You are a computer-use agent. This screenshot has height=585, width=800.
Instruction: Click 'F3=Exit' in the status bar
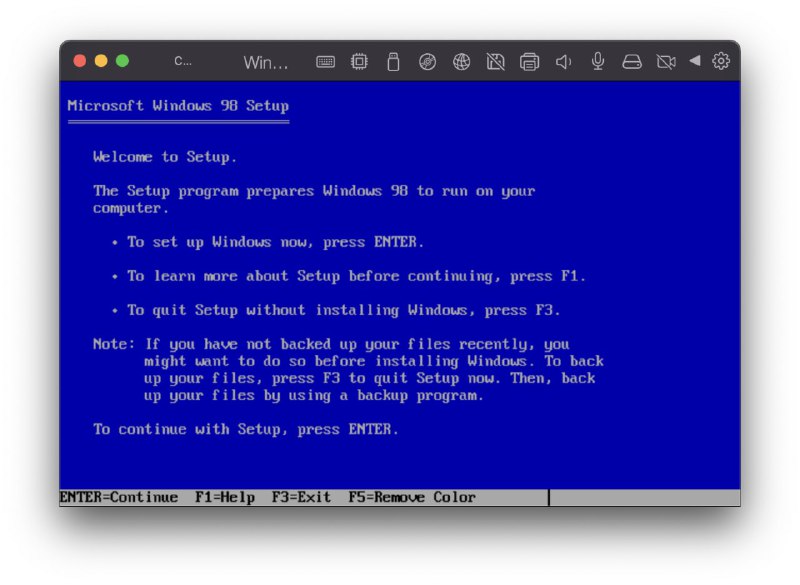(301, 497)
